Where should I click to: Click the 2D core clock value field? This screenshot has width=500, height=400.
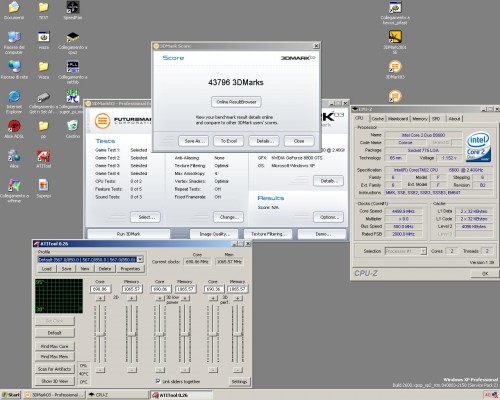click(100, 289)
